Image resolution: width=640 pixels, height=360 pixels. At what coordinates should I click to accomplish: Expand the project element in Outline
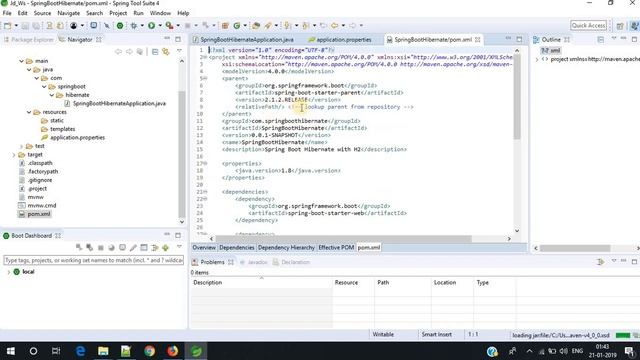coord(537,60)
